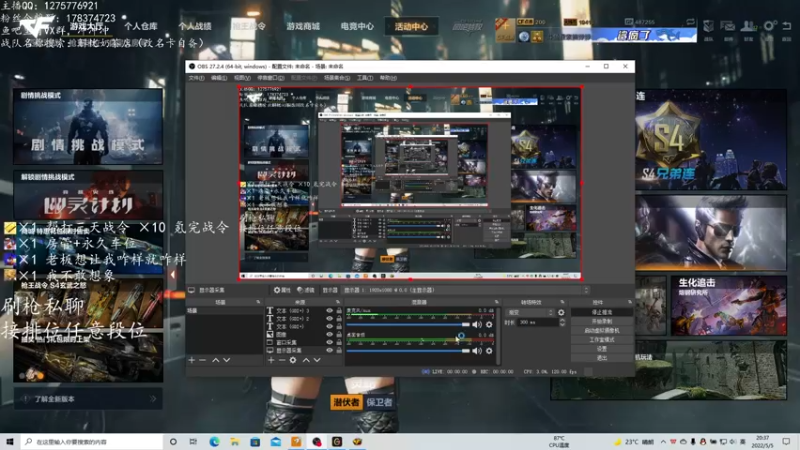Image resolution: width=800 pixels, height=450 pixels.
Task: Click 开始录制 button in OBS
Action: point(602,321)
